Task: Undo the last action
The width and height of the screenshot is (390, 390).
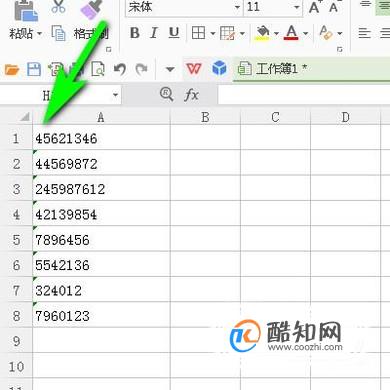Action: click(x=120, y=69)
